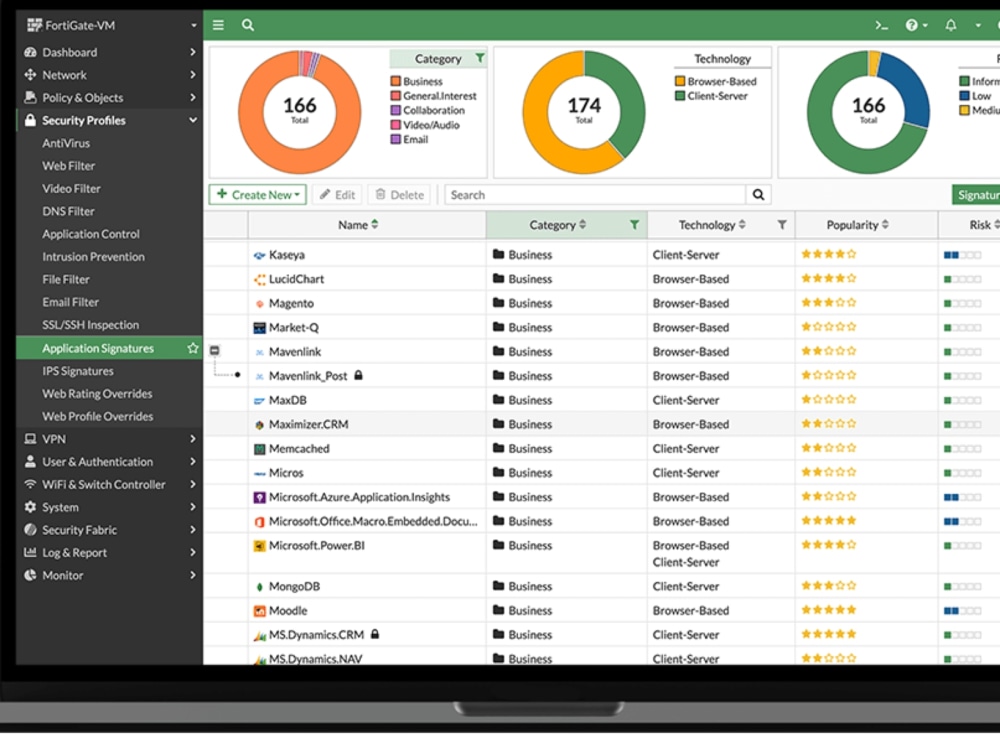Click the System gear icon
Image resolution: width=1000 pixels, height=750 pixels.
30,506
